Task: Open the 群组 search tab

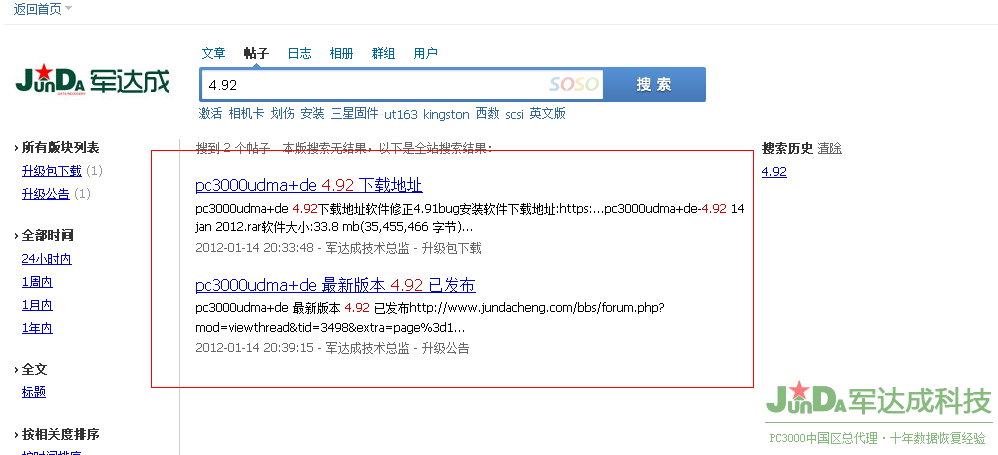Action: (x=383, y=53)
